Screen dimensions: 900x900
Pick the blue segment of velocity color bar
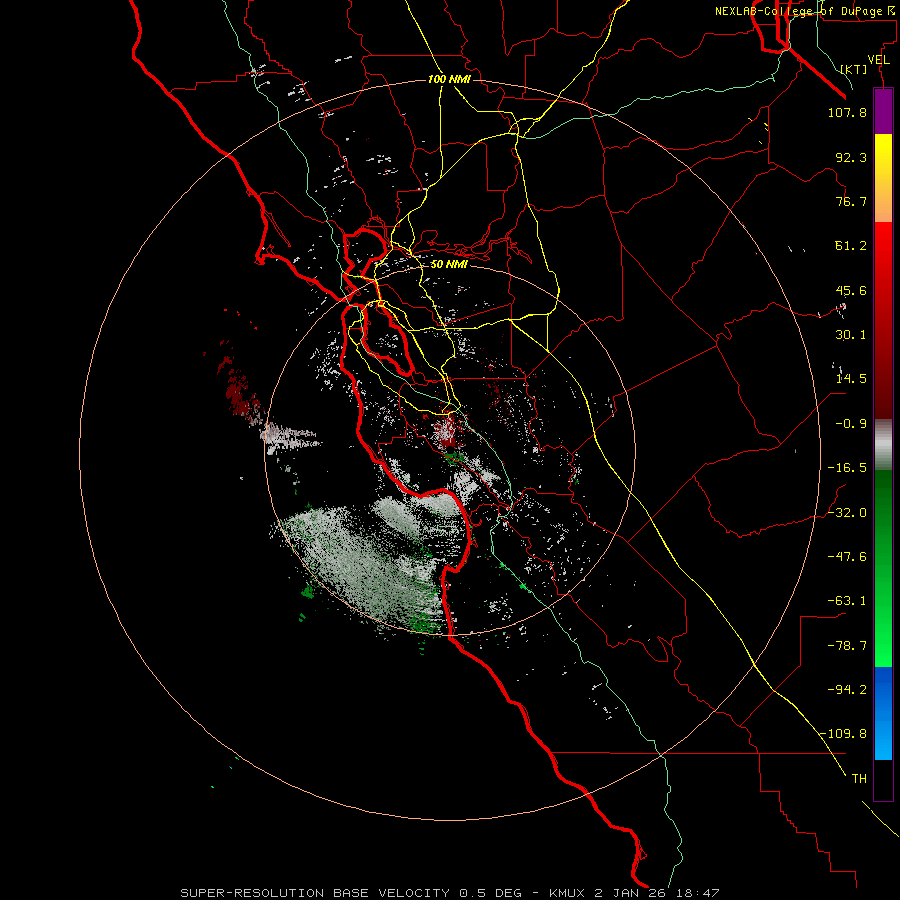coord(883,713)
